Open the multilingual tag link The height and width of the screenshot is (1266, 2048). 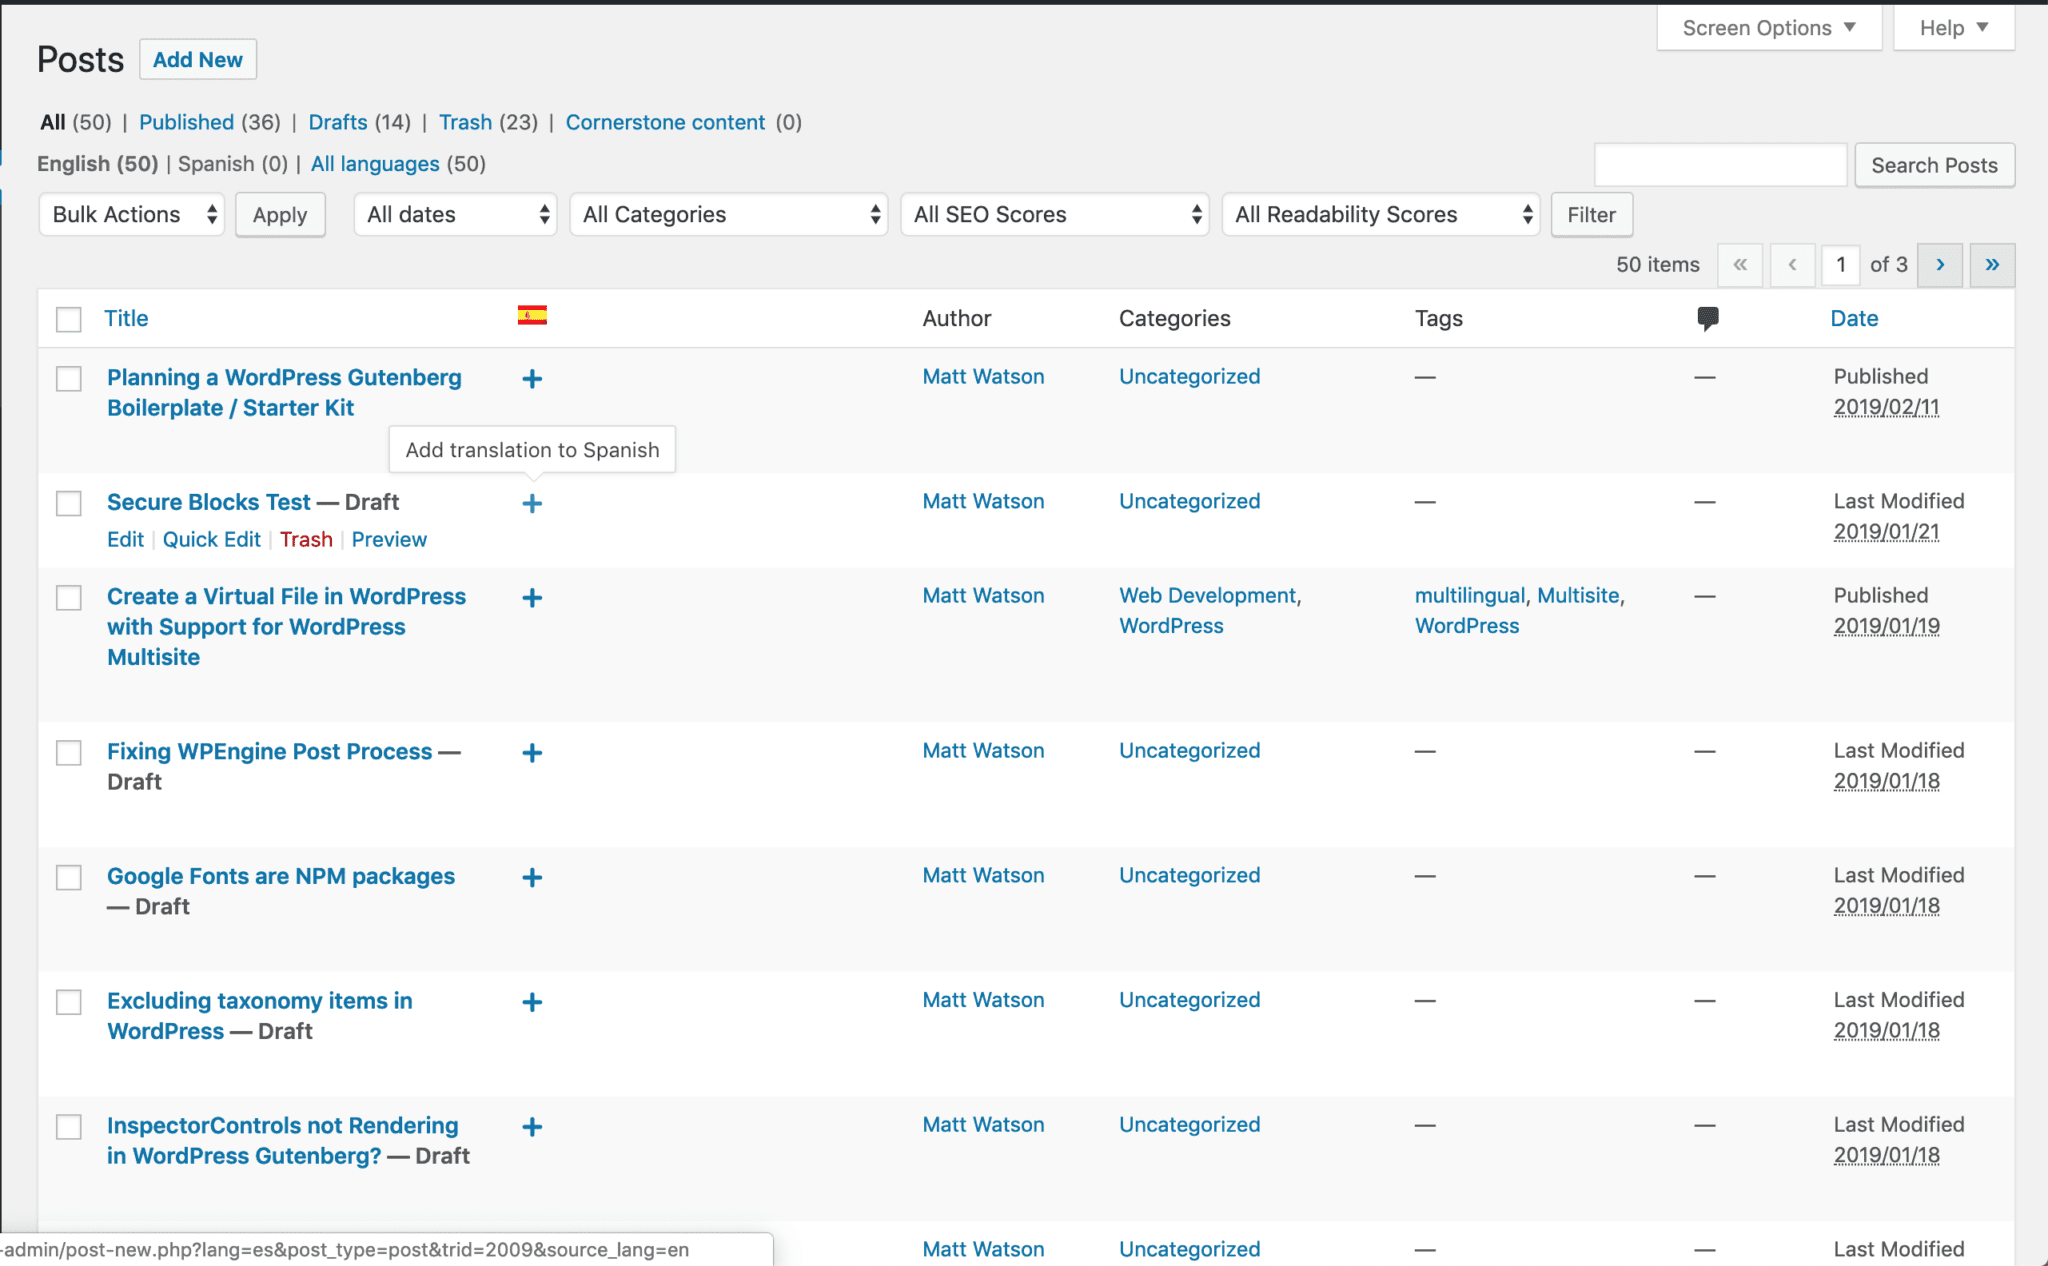pyautogui.click(x=1470, y=596)
